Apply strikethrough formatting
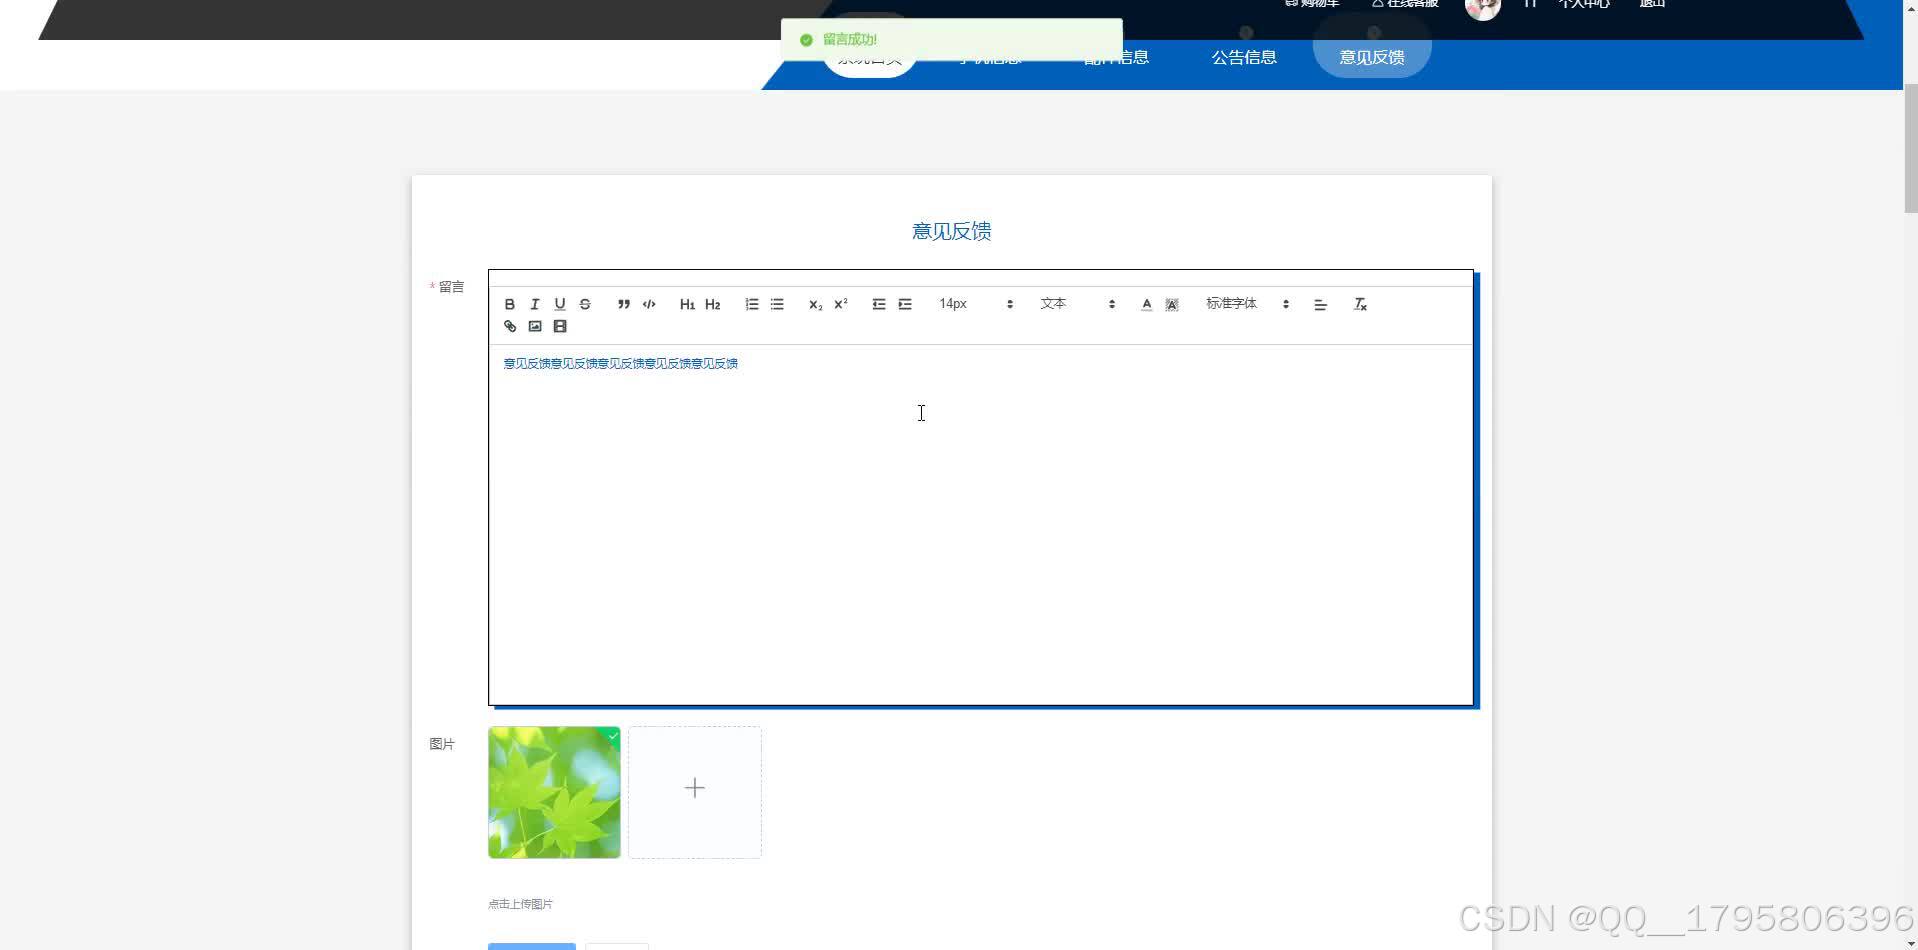The height and width of the screenshot is (950, 1918). point(584,304)
